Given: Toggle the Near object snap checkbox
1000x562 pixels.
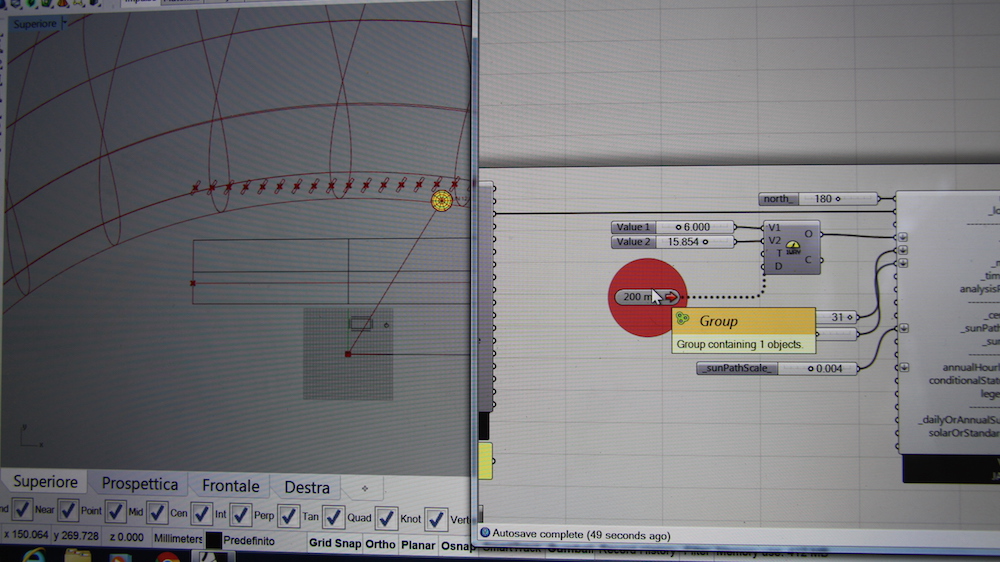Looking at the screenshot, I should click(x=23, y=509).
